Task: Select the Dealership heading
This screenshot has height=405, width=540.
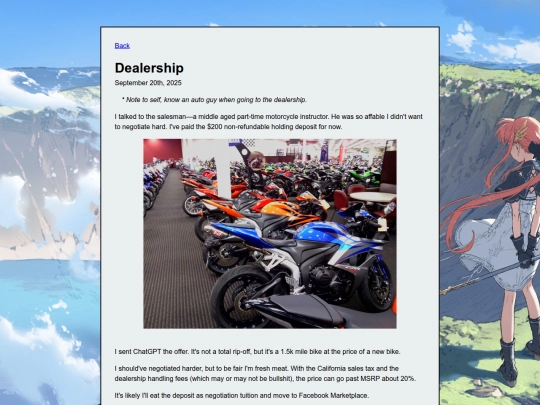Action: [x=149, y=68]
